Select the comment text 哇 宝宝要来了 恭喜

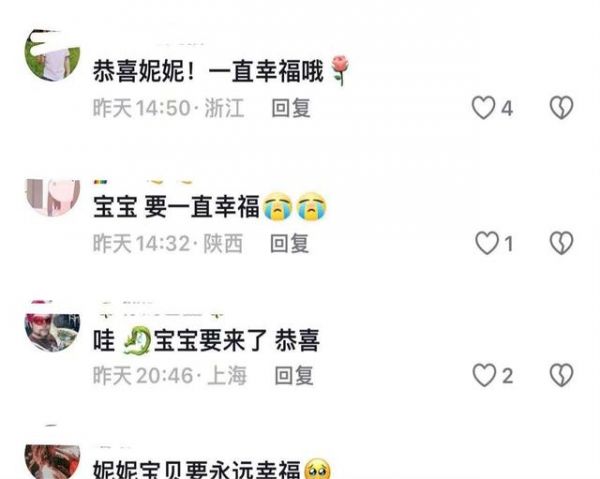206,340
